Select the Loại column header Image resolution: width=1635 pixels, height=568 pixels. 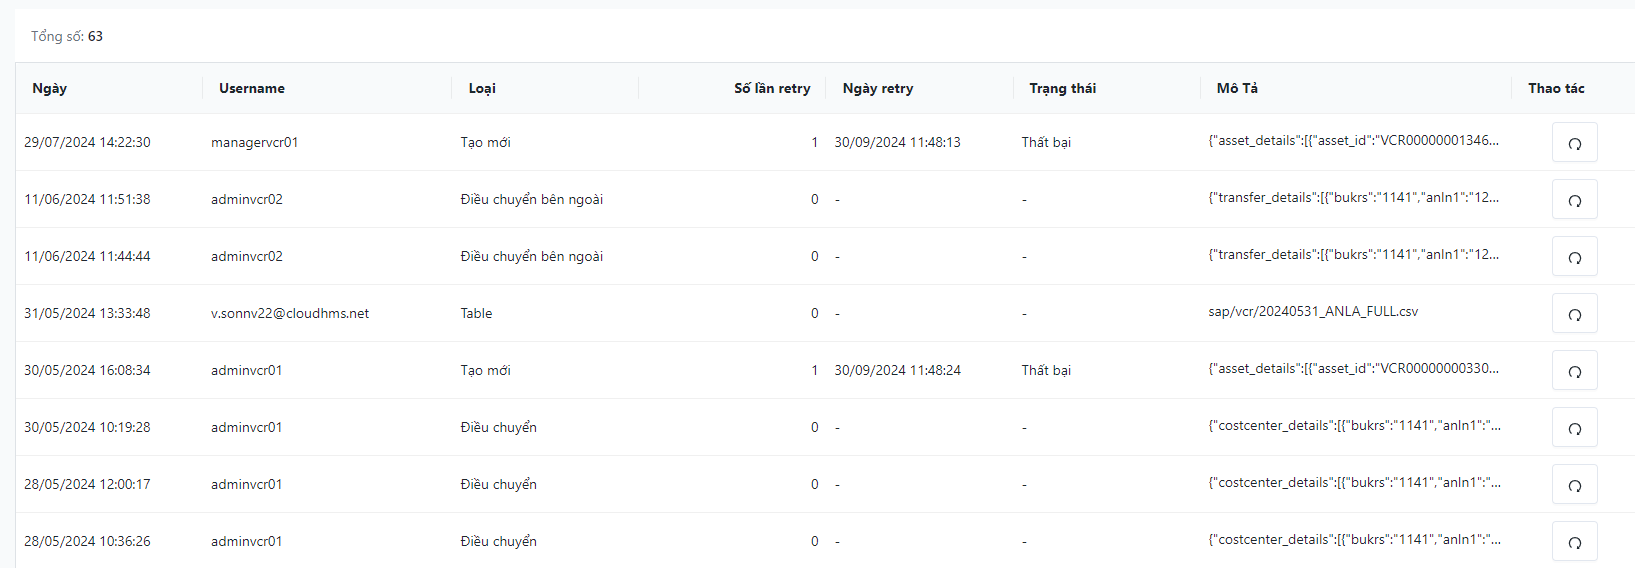(482, 88)
